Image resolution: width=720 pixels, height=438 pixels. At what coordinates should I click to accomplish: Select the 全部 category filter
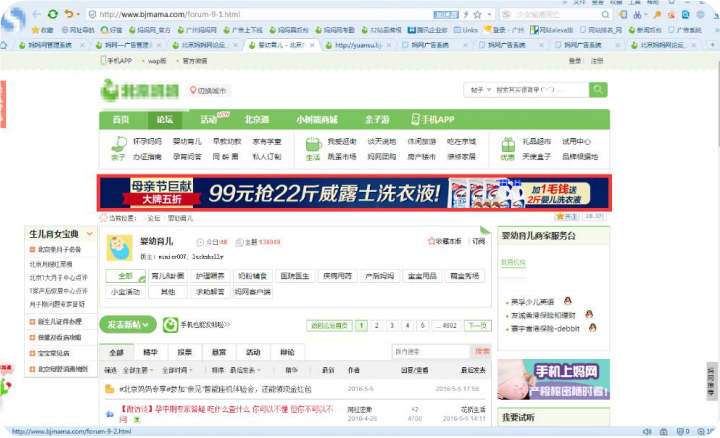click(125, 276)
